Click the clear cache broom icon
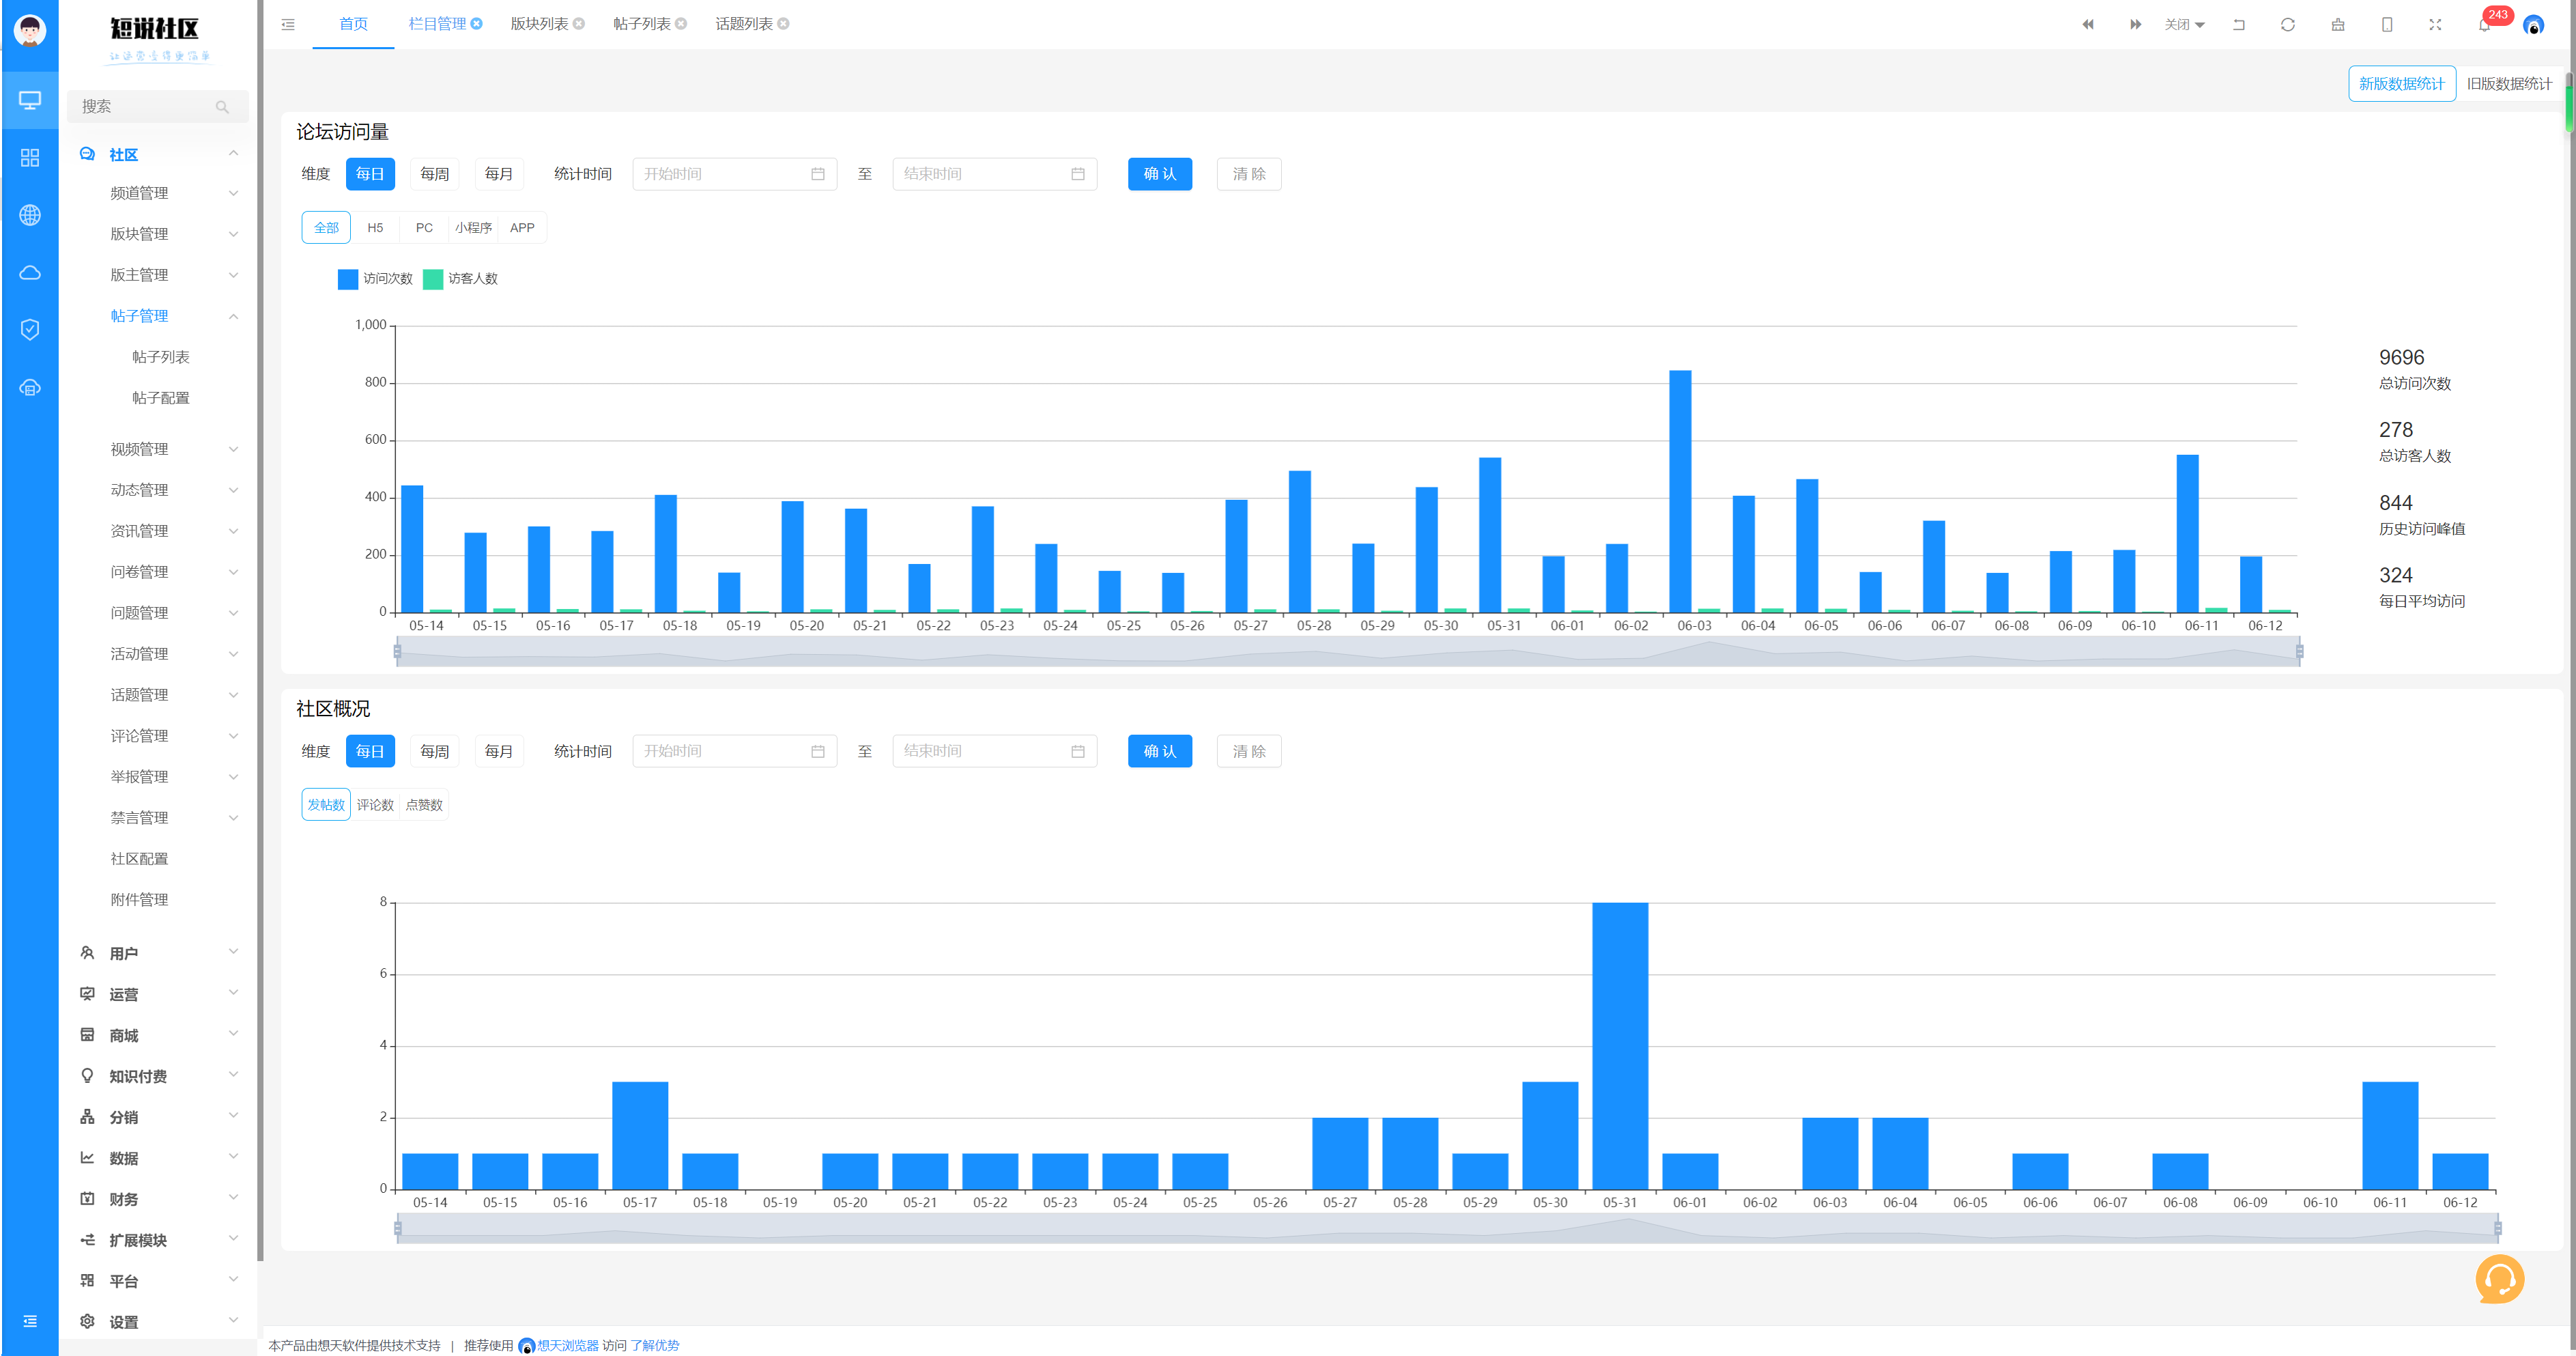The image size is (2576, 1356). pyautogui.click(x=2338, y=24)
